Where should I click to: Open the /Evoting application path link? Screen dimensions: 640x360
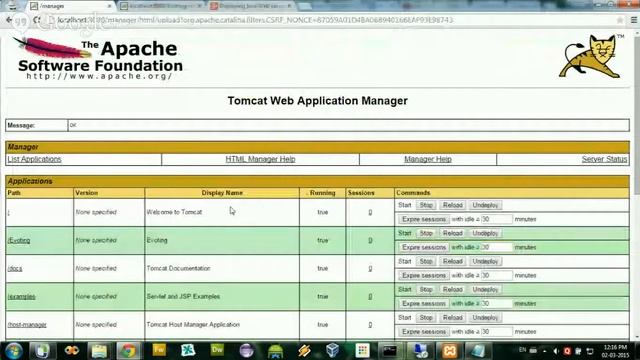[x=19, y=240]
